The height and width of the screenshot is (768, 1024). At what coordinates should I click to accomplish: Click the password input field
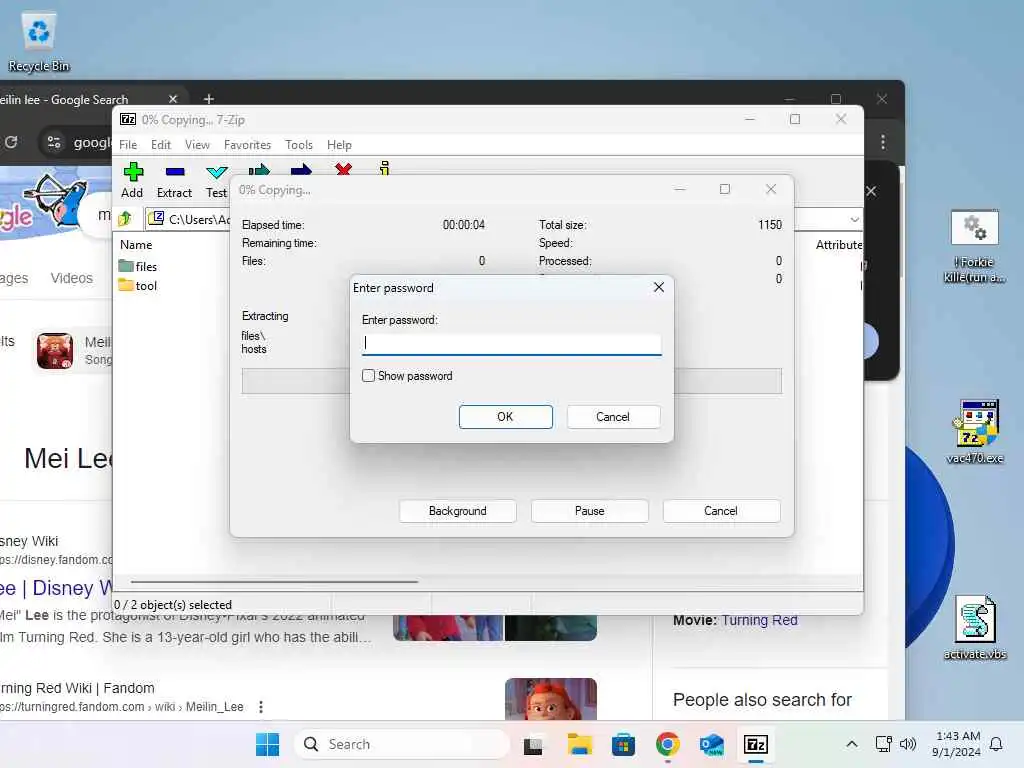coord(511,344)
